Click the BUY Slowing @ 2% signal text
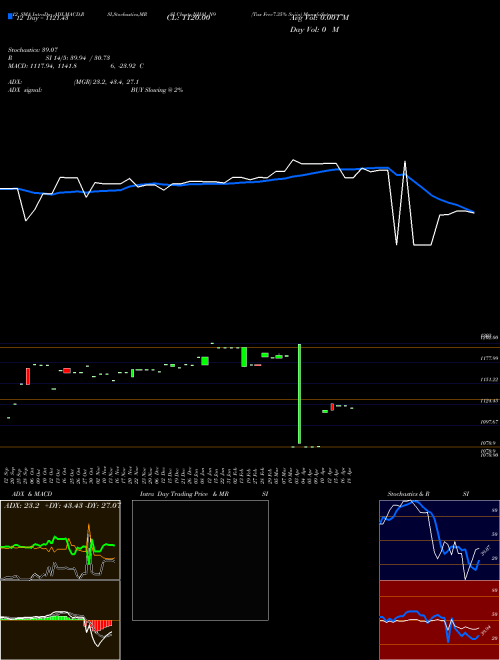The height and width of the screenshot is (660, 500). (157, 90)
